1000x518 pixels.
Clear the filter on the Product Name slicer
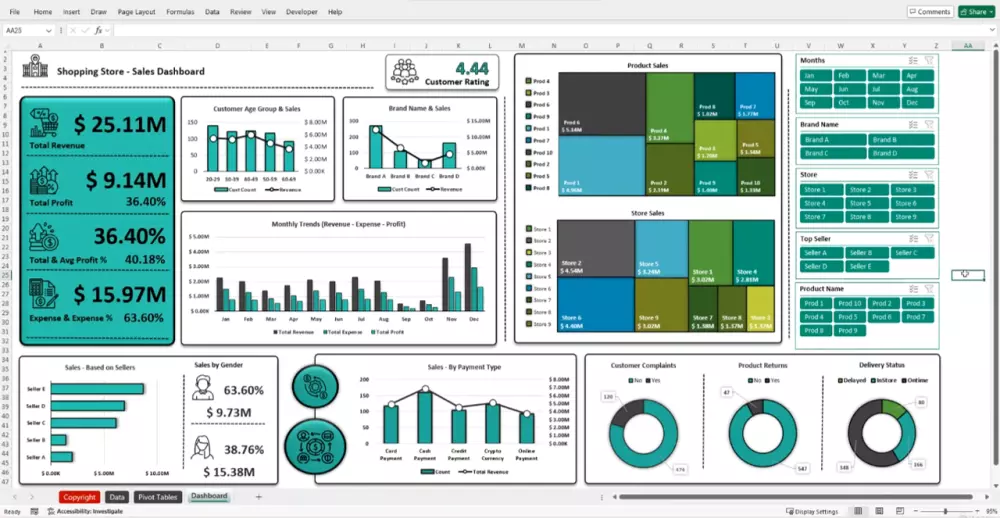(x=929, y=288)
